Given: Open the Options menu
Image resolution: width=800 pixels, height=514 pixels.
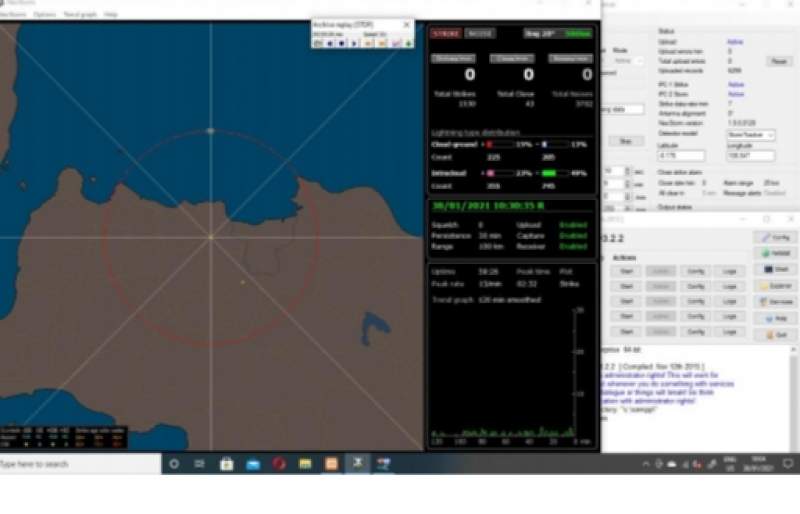Looking at the screenshot, I should (x=45, y=15).
